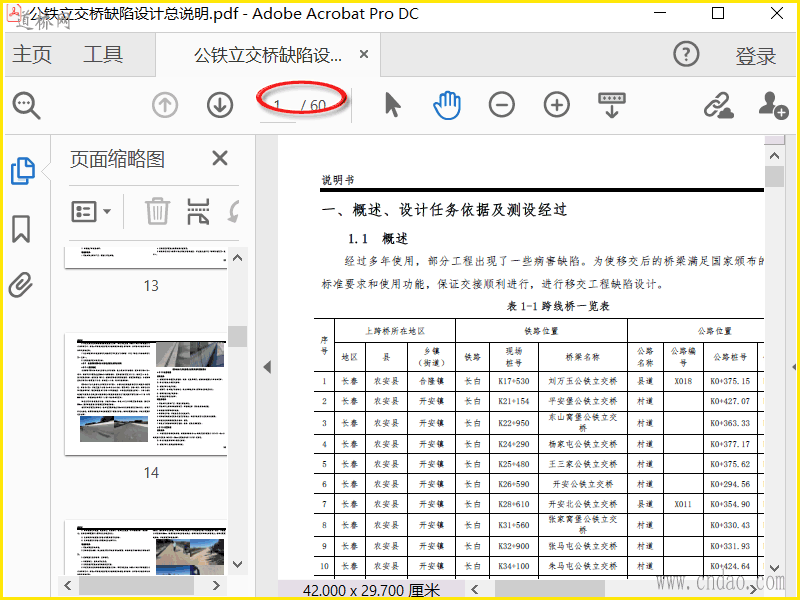This screenshot has width=800, height=600.
Task: Click the K0+375.15 table cell
Action: coord(730,381)
